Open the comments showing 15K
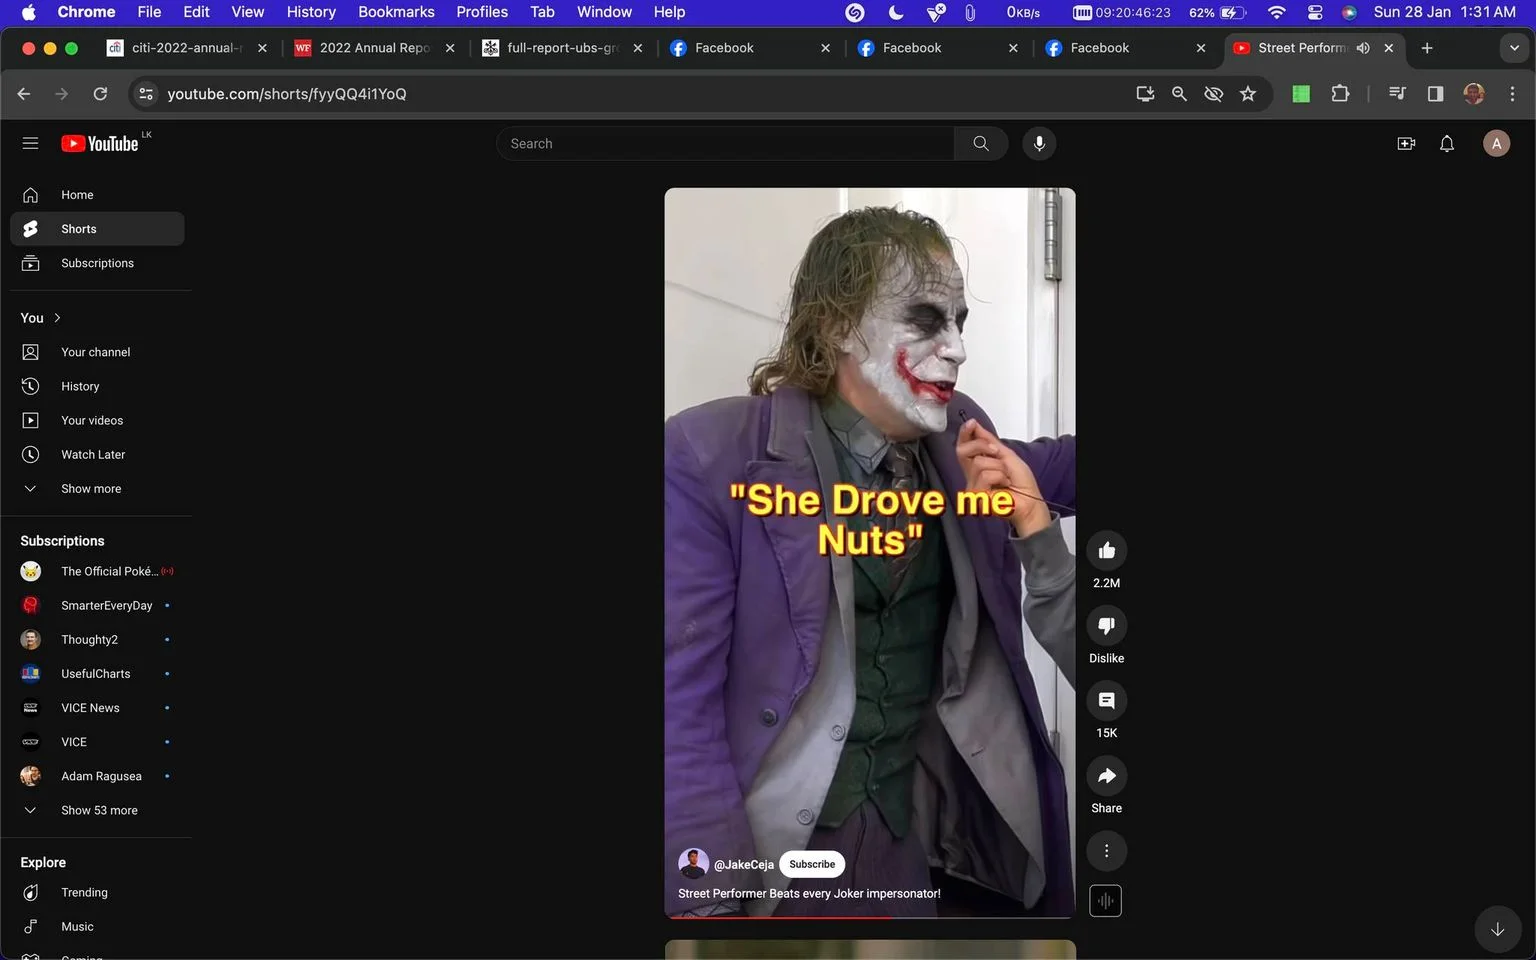The width and height of the screenshot is (1536, 960). point(1106,701)
